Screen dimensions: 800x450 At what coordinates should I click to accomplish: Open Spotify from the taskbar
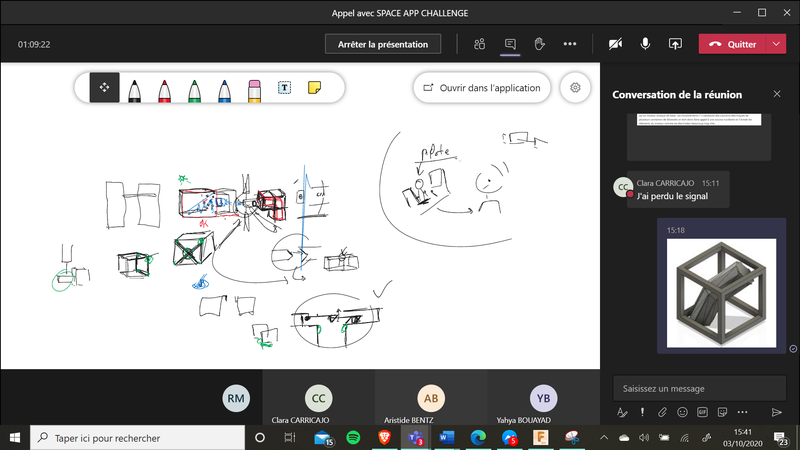tap(353, 438)
